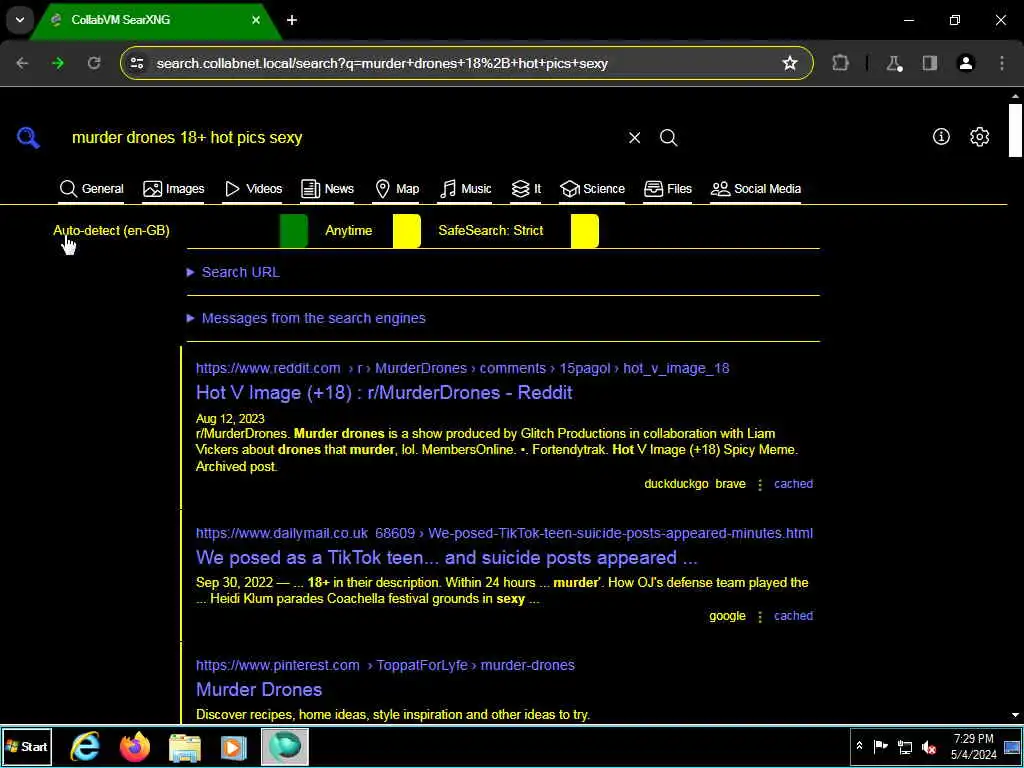The height and width of the screenshot is (768, 1024).
Task: Switch to the Science category tab
Action: 592,189
